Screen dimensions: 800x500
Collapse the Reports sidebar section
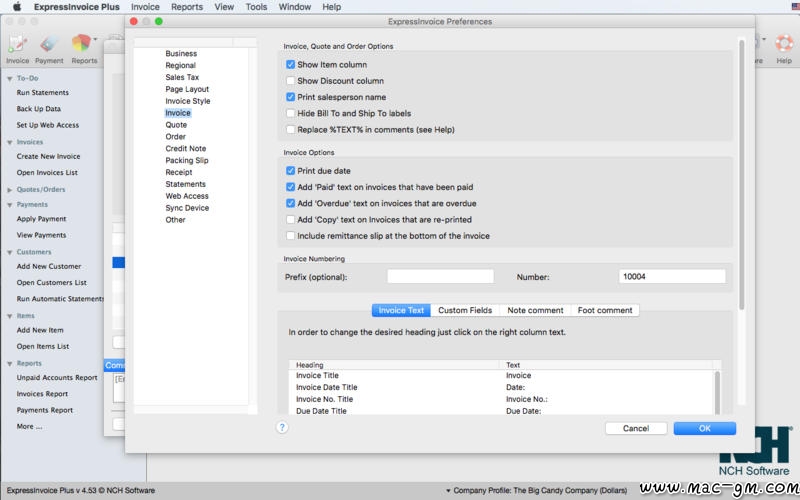(x=9, y=364)
